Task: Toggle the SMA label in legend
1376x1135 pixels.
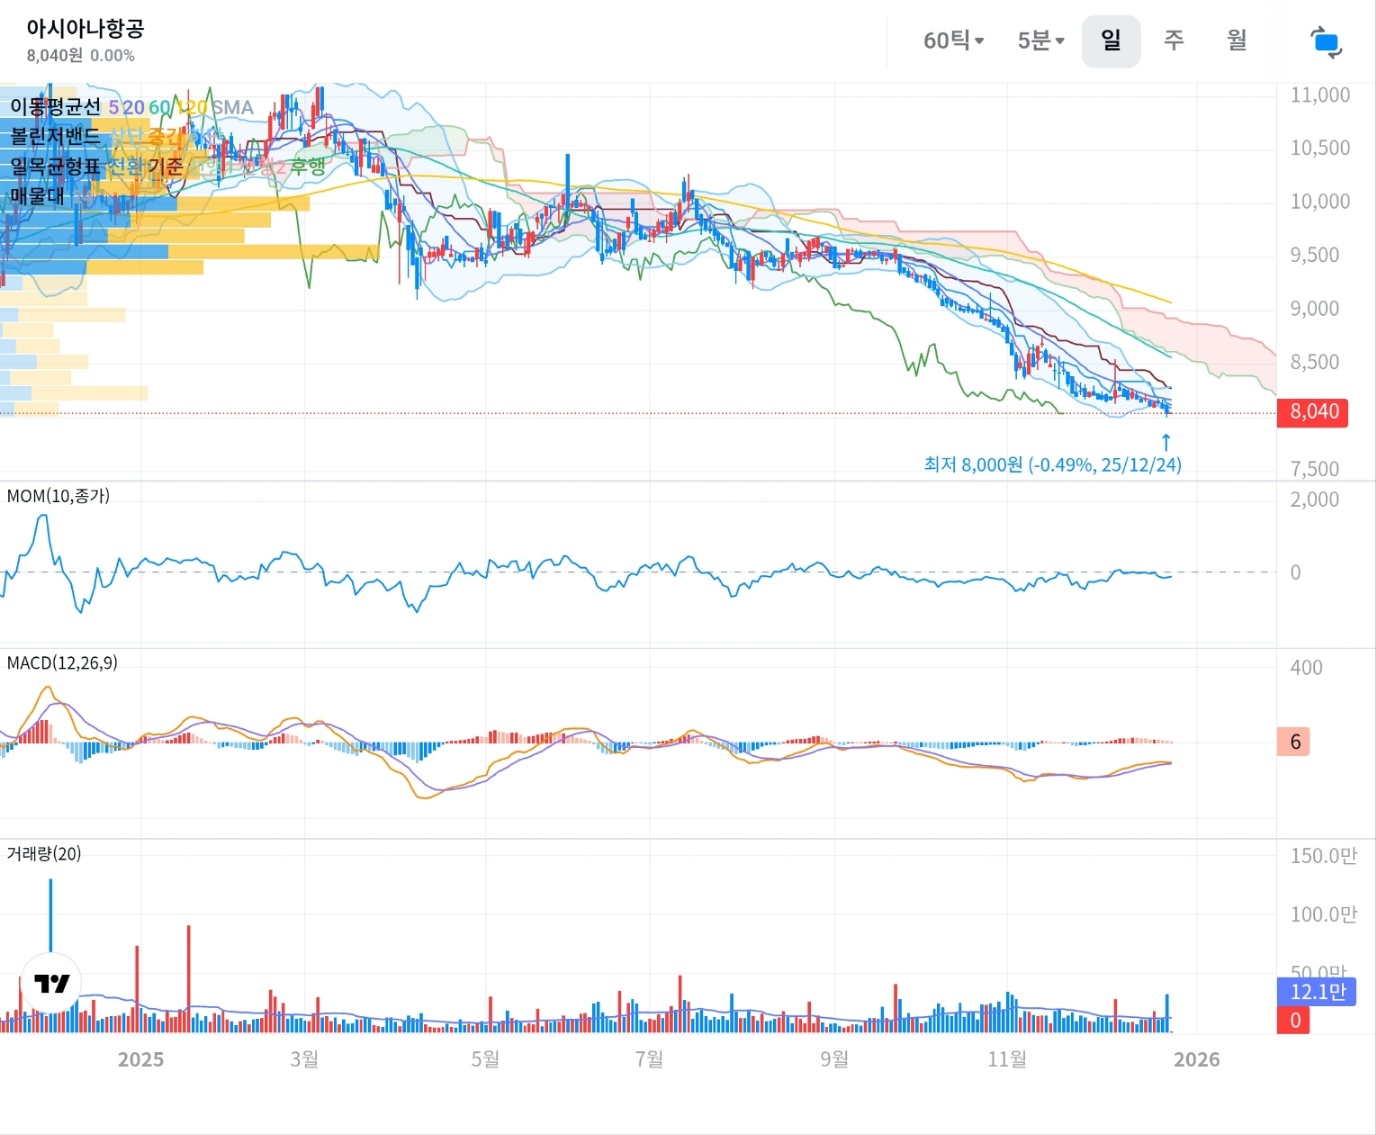Action: (x=233, y=107)
